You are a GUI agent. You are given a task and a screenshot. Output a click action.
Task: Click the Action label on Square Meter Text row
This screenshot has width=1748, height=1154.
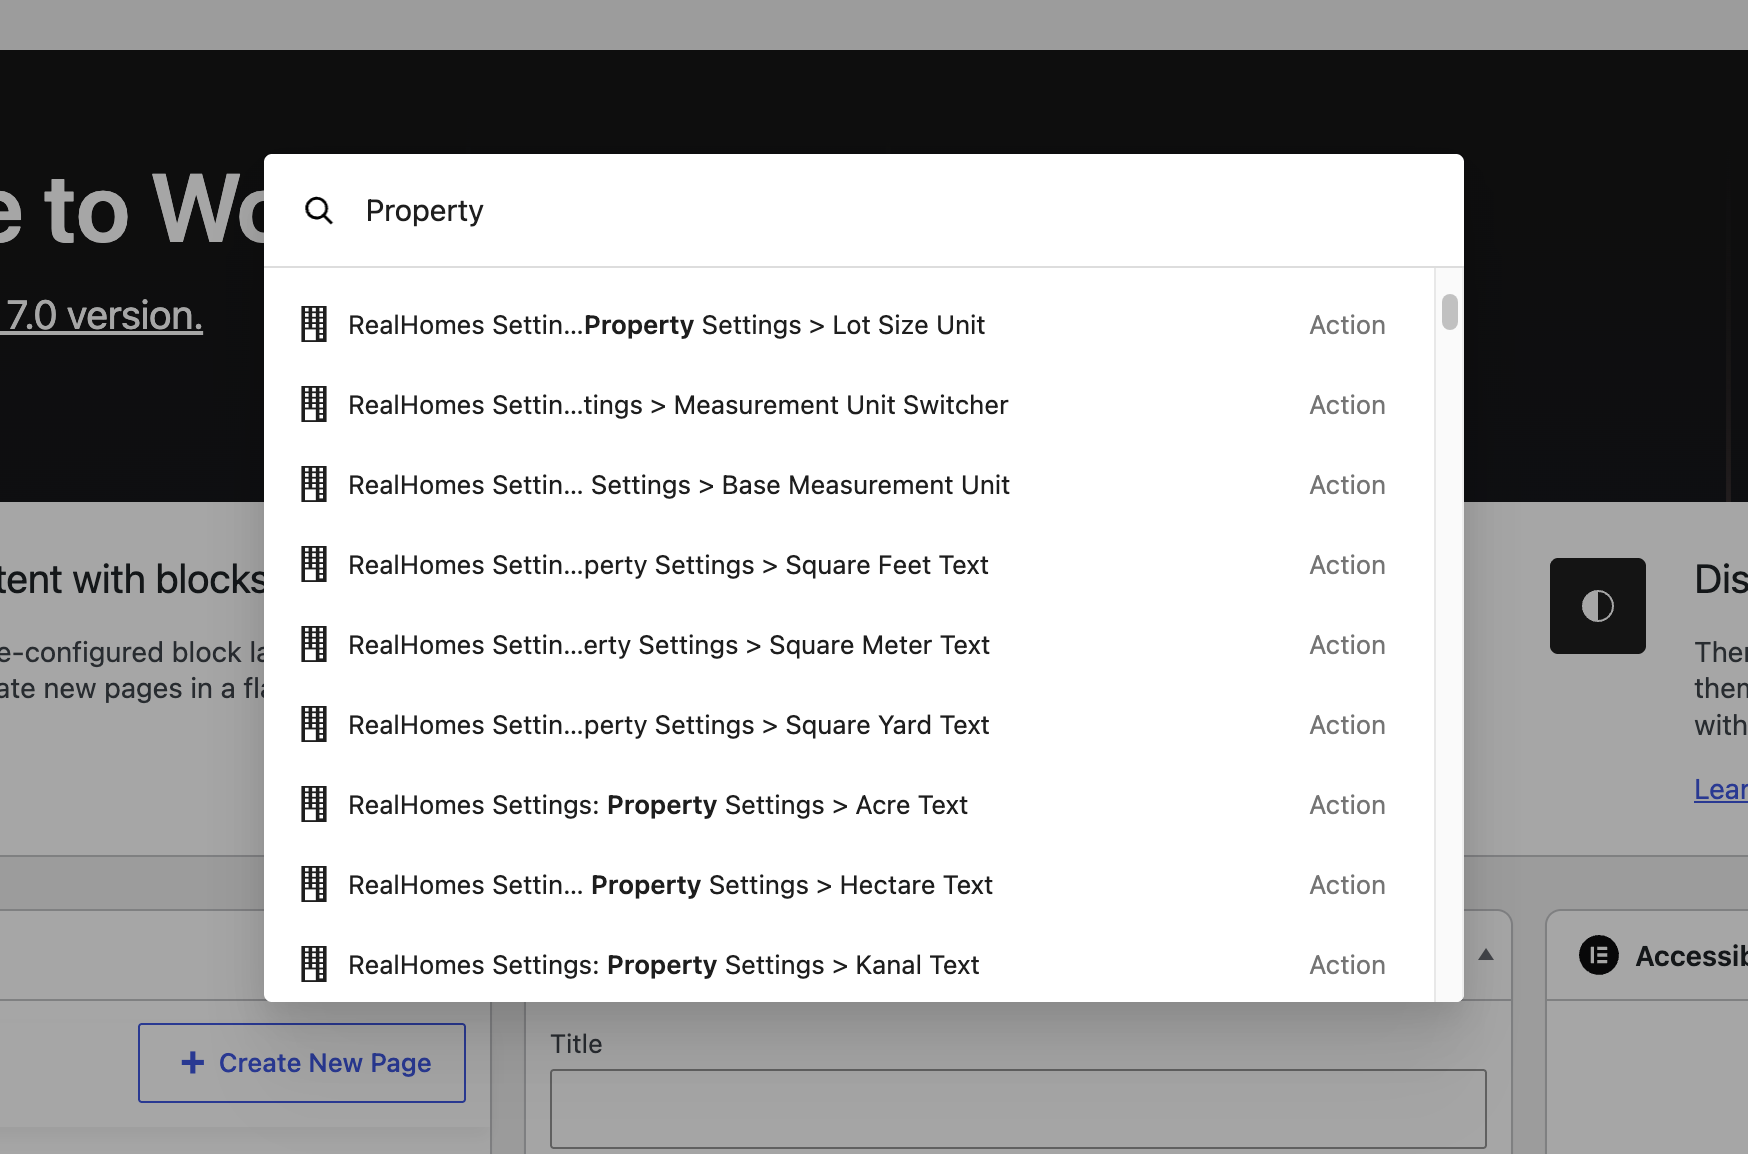tap(1348, 645)
